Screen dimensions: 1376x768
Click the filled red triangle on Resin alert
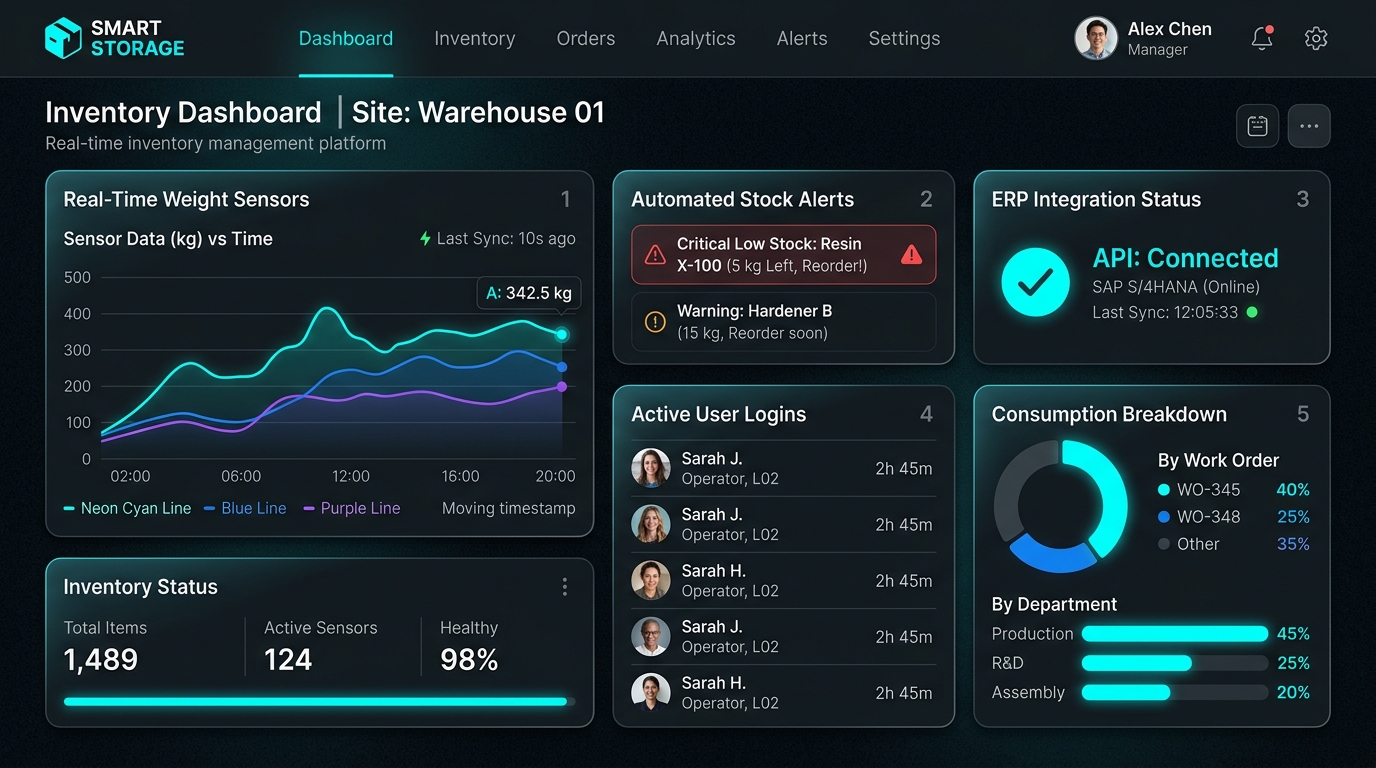point(911,255)
